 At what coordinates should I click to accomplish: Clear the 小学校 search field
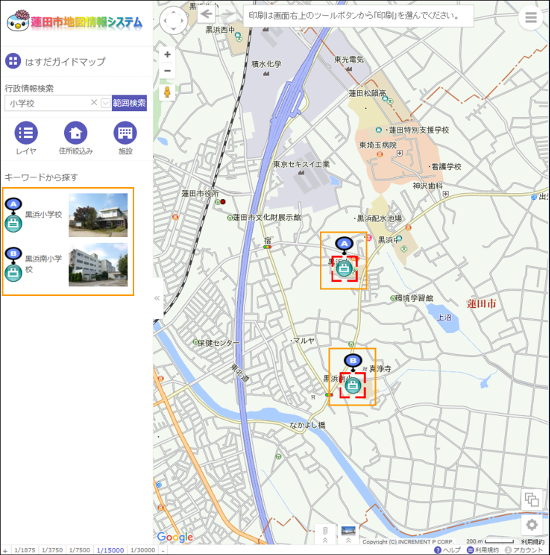(94, 102)
